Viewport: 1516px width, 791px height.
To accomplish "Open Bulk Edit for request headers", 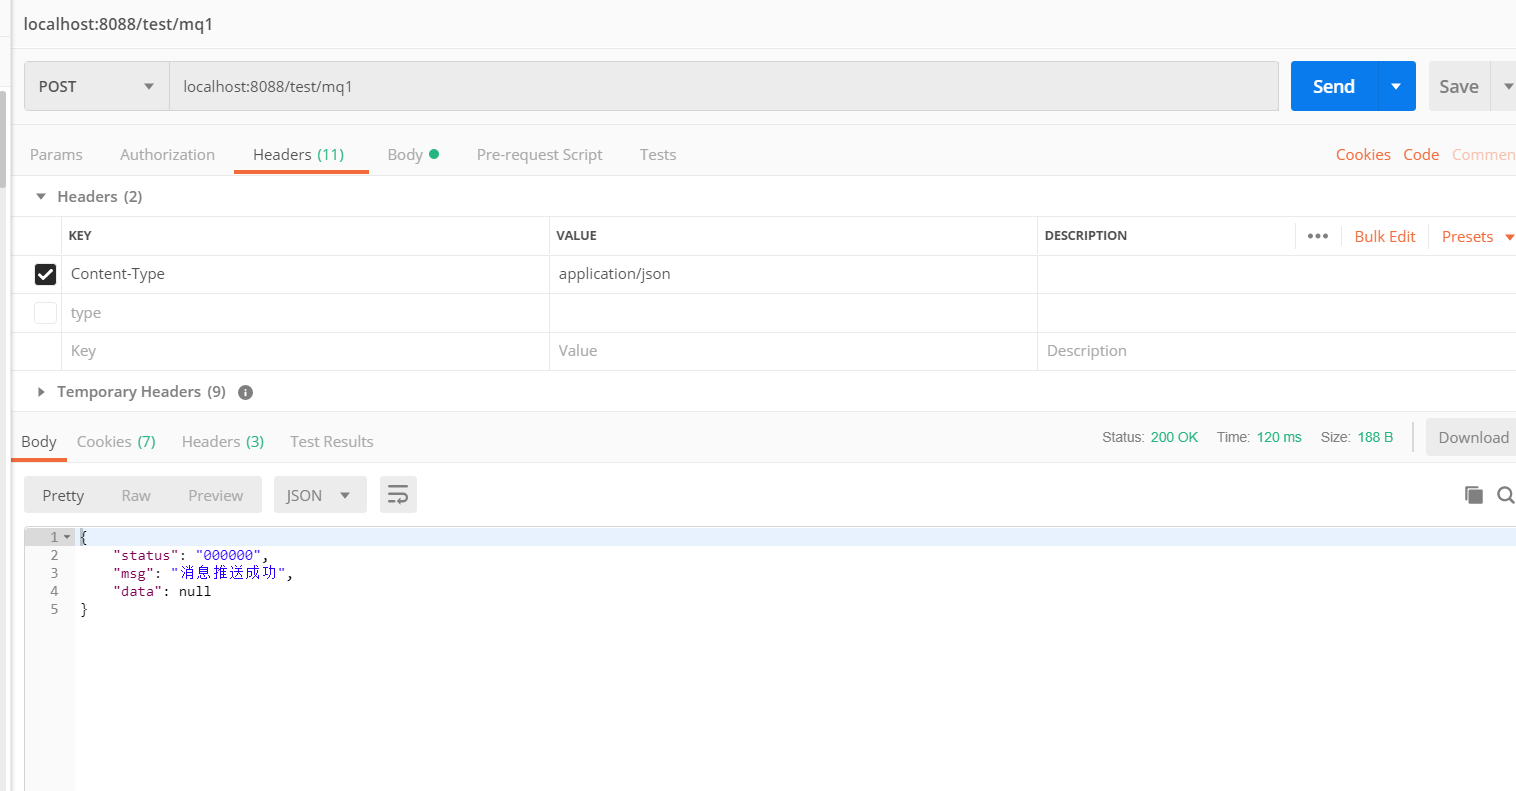I will (x=1384, y=236).
